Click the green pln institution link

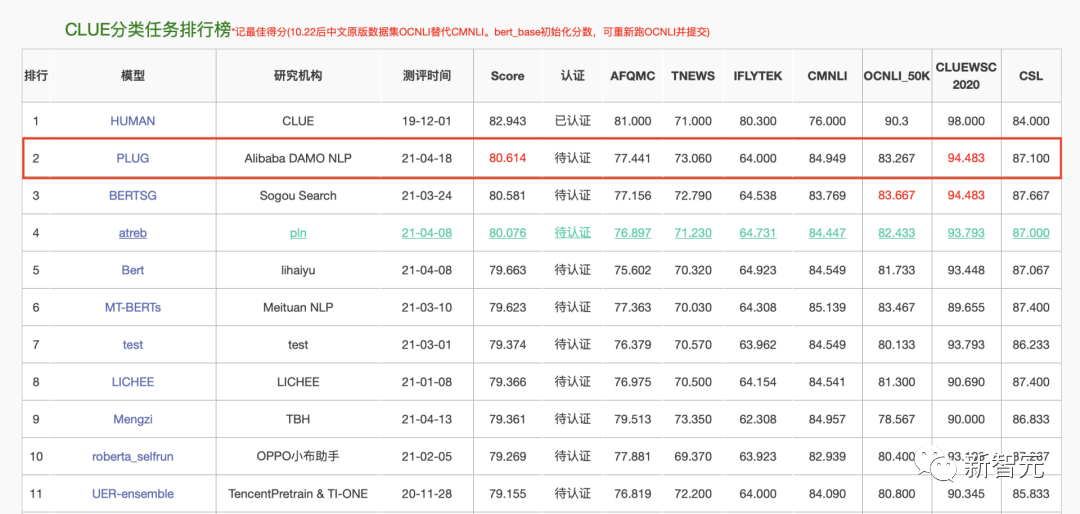tap(298, 233)
